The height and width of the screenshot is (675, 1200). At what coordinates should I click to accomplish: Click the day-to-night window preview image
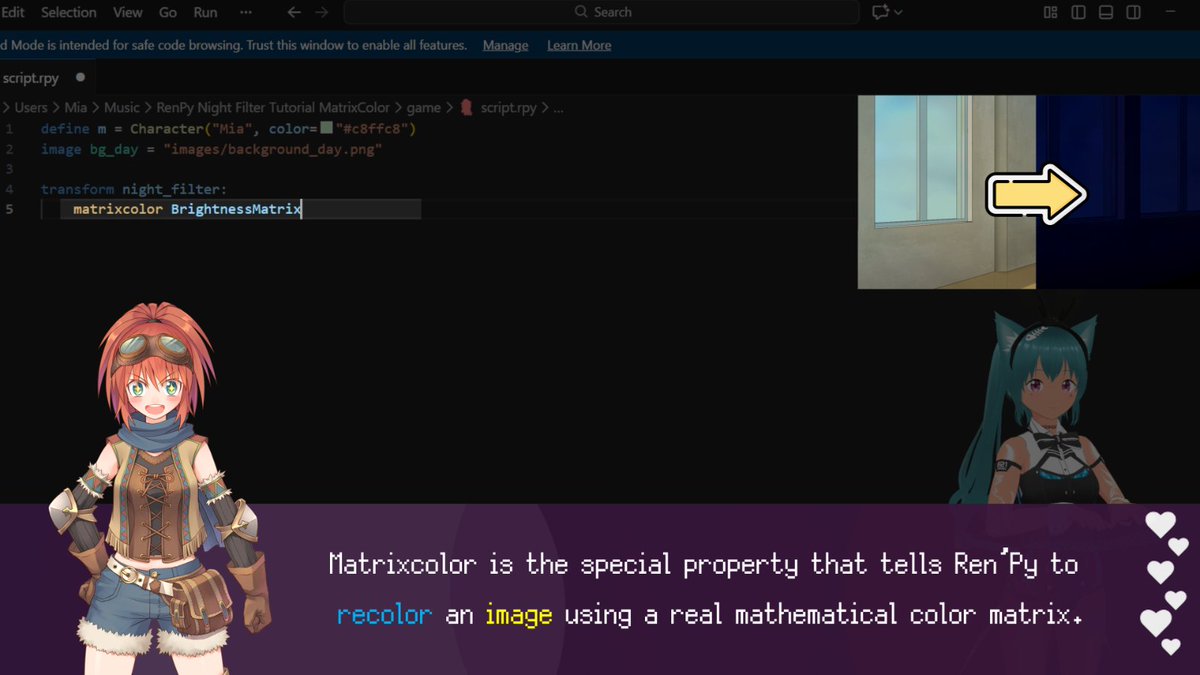(x=1028, y=192)
